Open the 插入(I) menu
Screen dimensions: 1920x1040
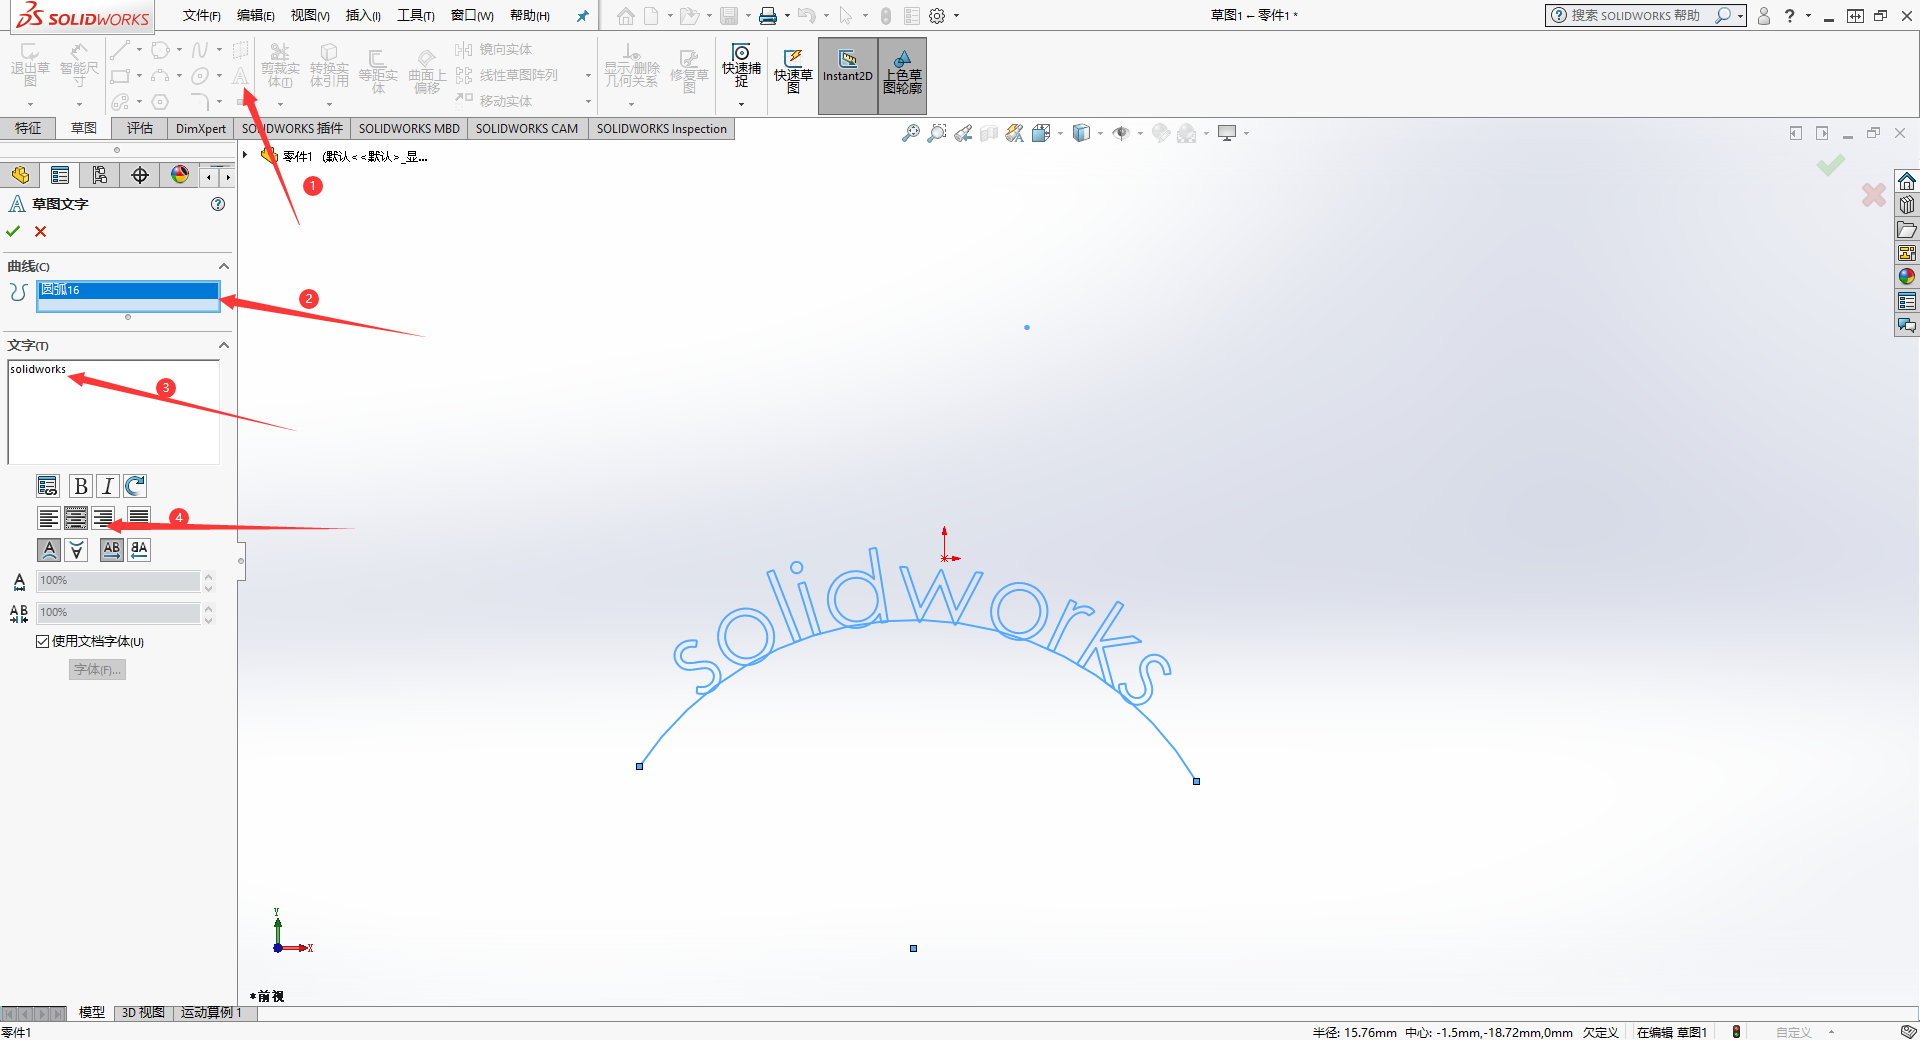pos(363,16)
